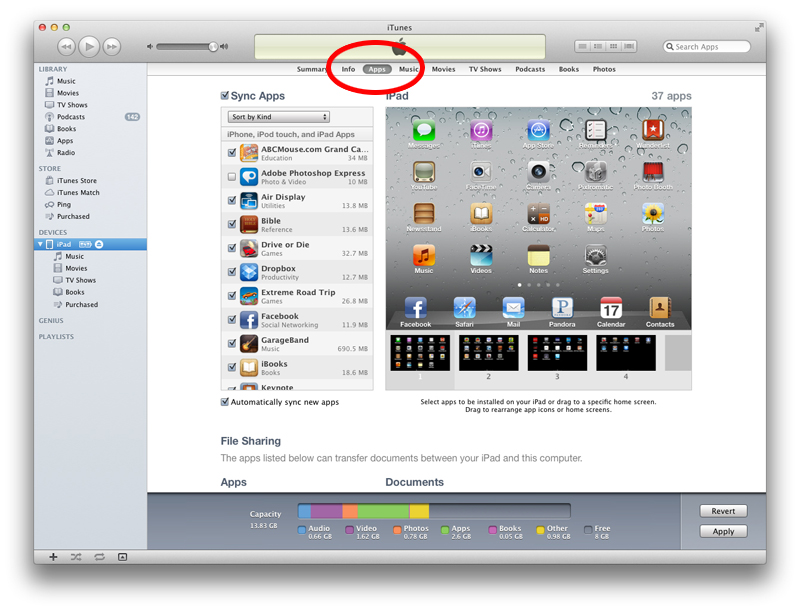Toggle shuffle at the bottom bar
Screen dimensions: 800x611
point(76,557)
